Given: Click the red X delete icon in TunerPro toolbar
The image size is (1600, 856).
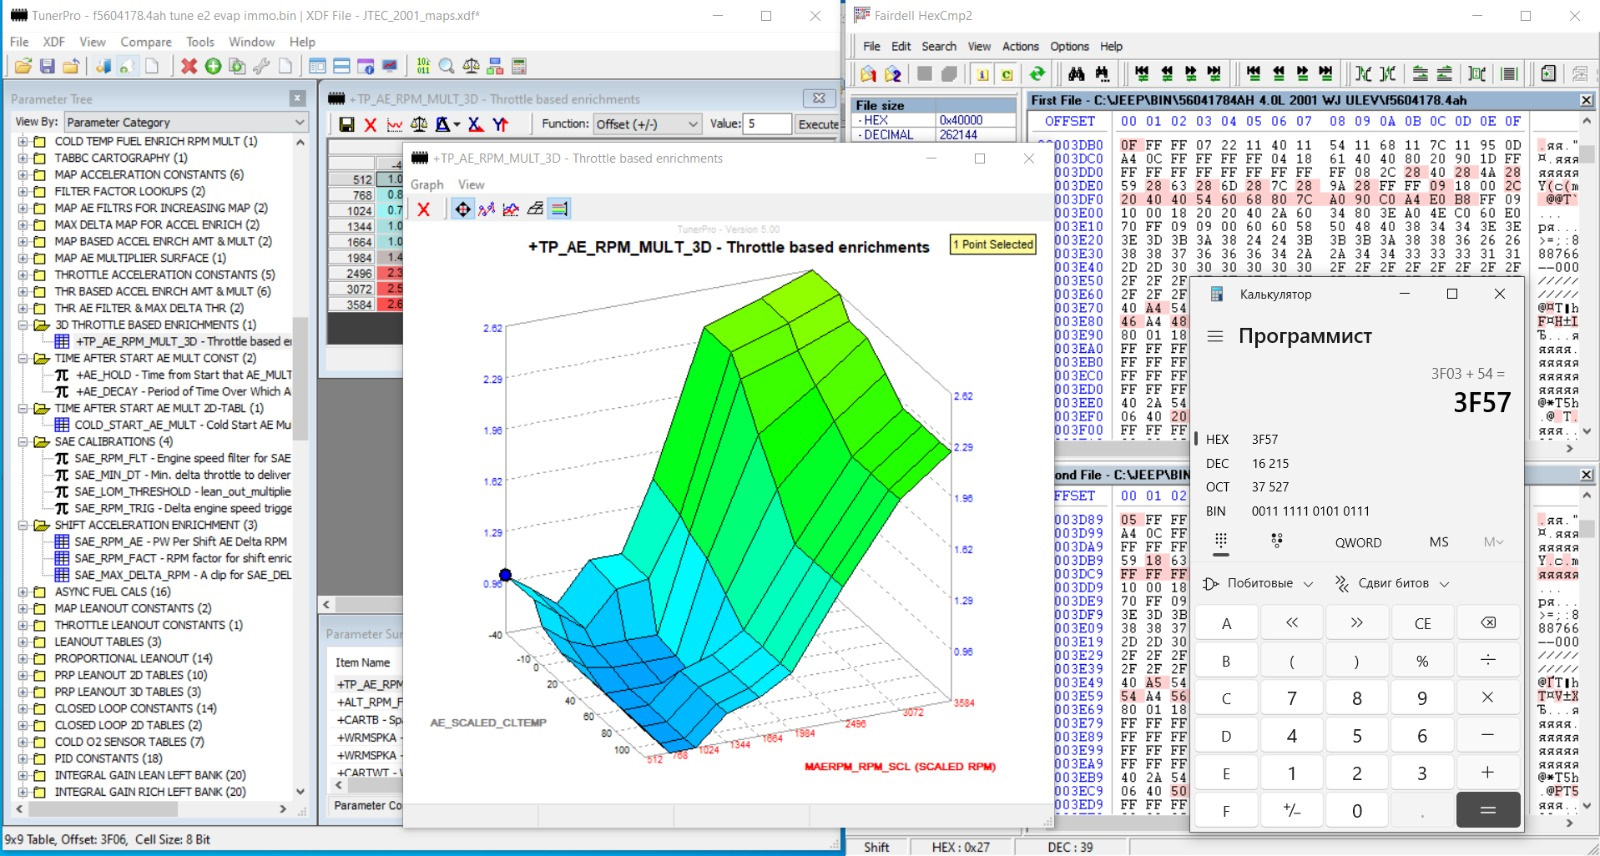Looking at the screenshot, I should click(189, 66).
